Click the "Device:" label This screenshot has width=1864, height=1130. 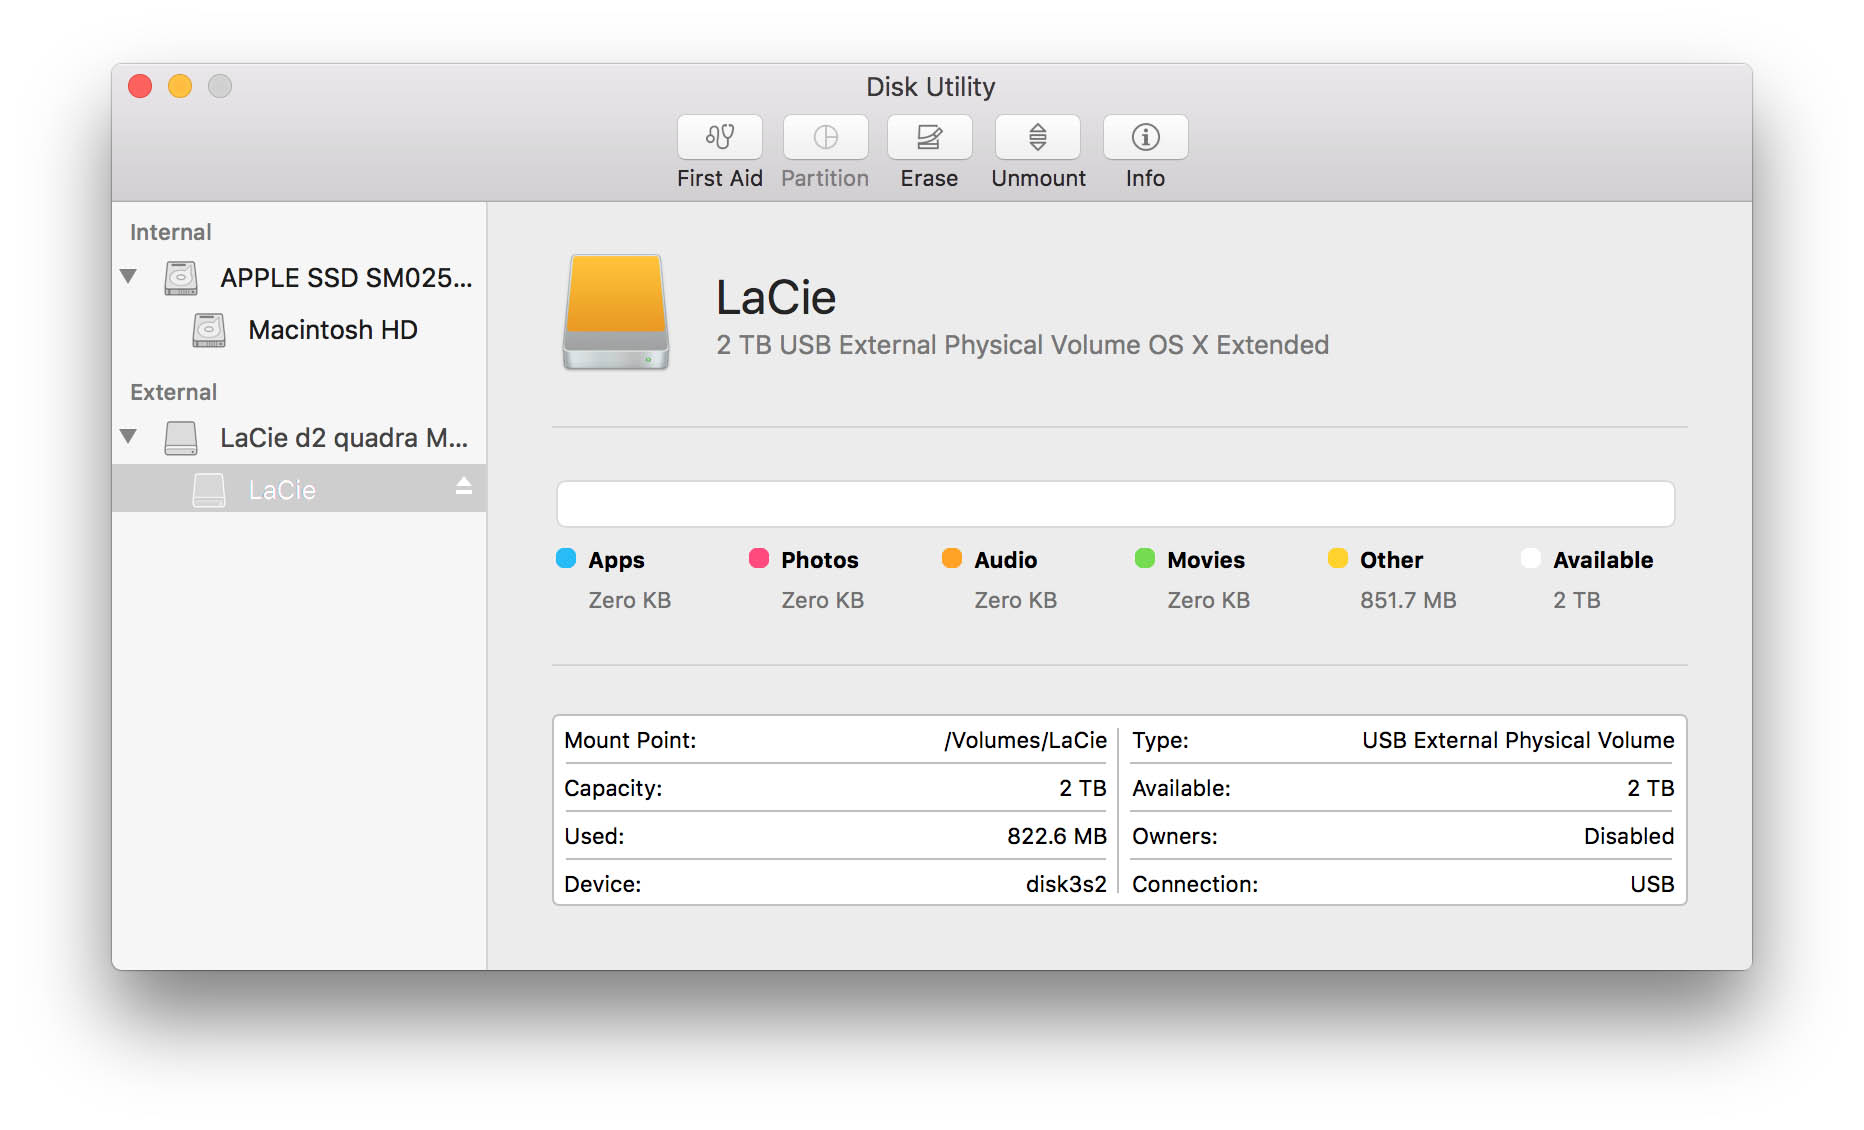pos(603,885)
